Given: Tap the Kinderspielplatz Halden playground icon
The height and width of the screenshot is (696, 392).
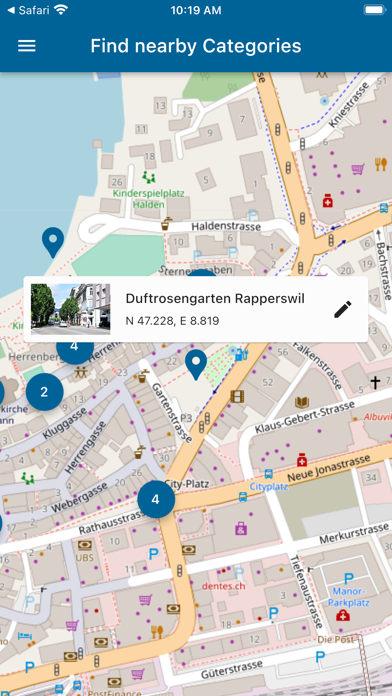Looking at the screenshot, I should pos(149,178).
